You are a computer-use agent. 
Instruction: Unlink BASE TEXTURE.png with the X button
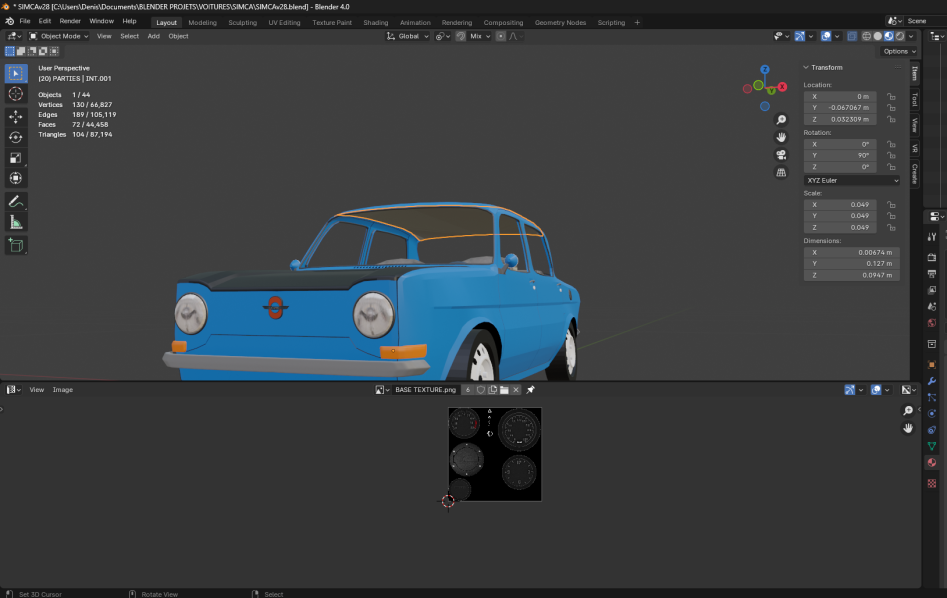pyautogui.click(x=516, y=390)
